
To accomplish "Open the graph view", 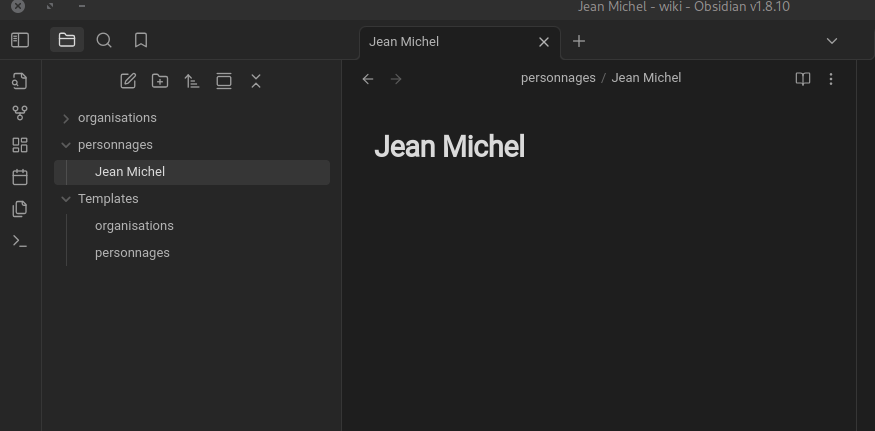I will [20, 113].
